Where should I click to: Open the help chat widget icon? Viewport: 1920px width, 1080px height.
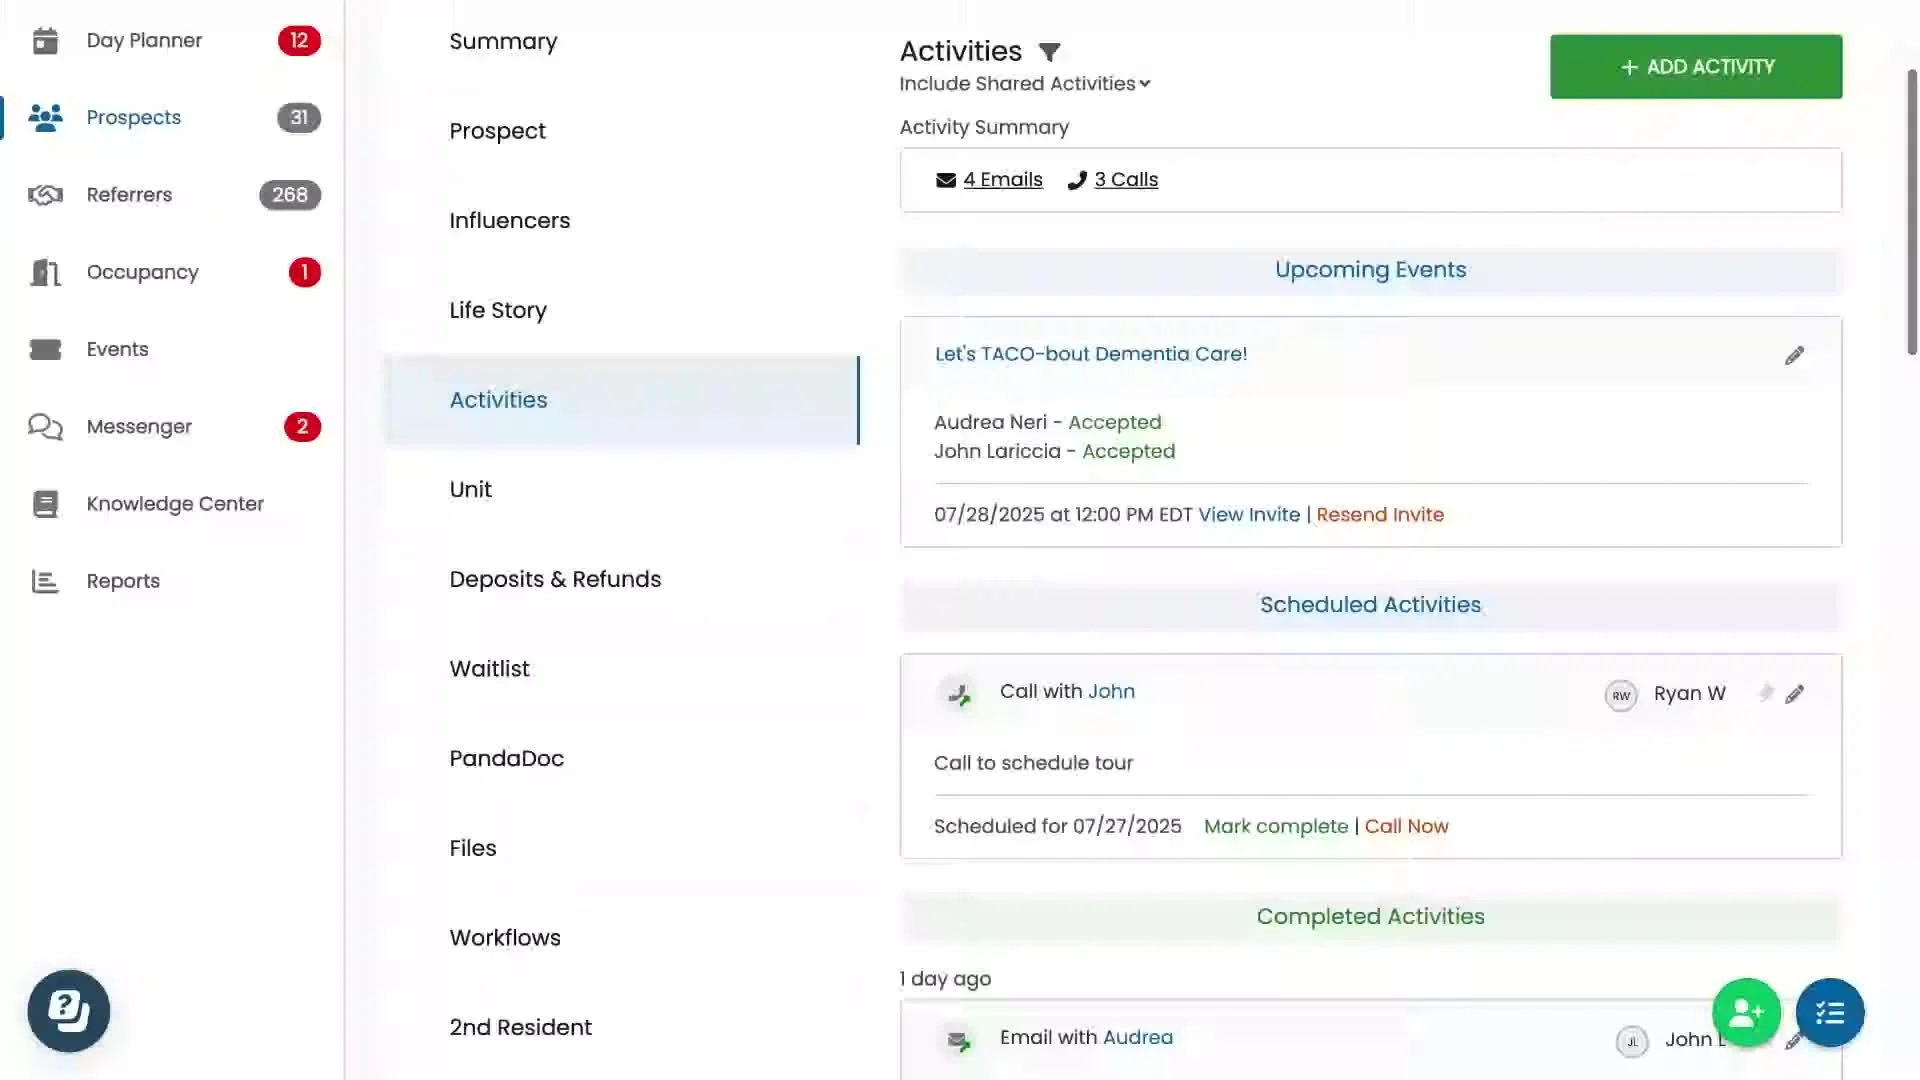click(x=68, y=1011)
